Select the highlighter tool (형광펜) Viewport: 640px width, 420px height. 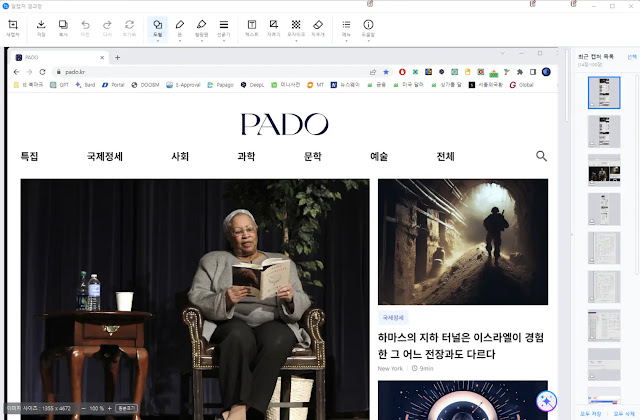coord(202,28)
